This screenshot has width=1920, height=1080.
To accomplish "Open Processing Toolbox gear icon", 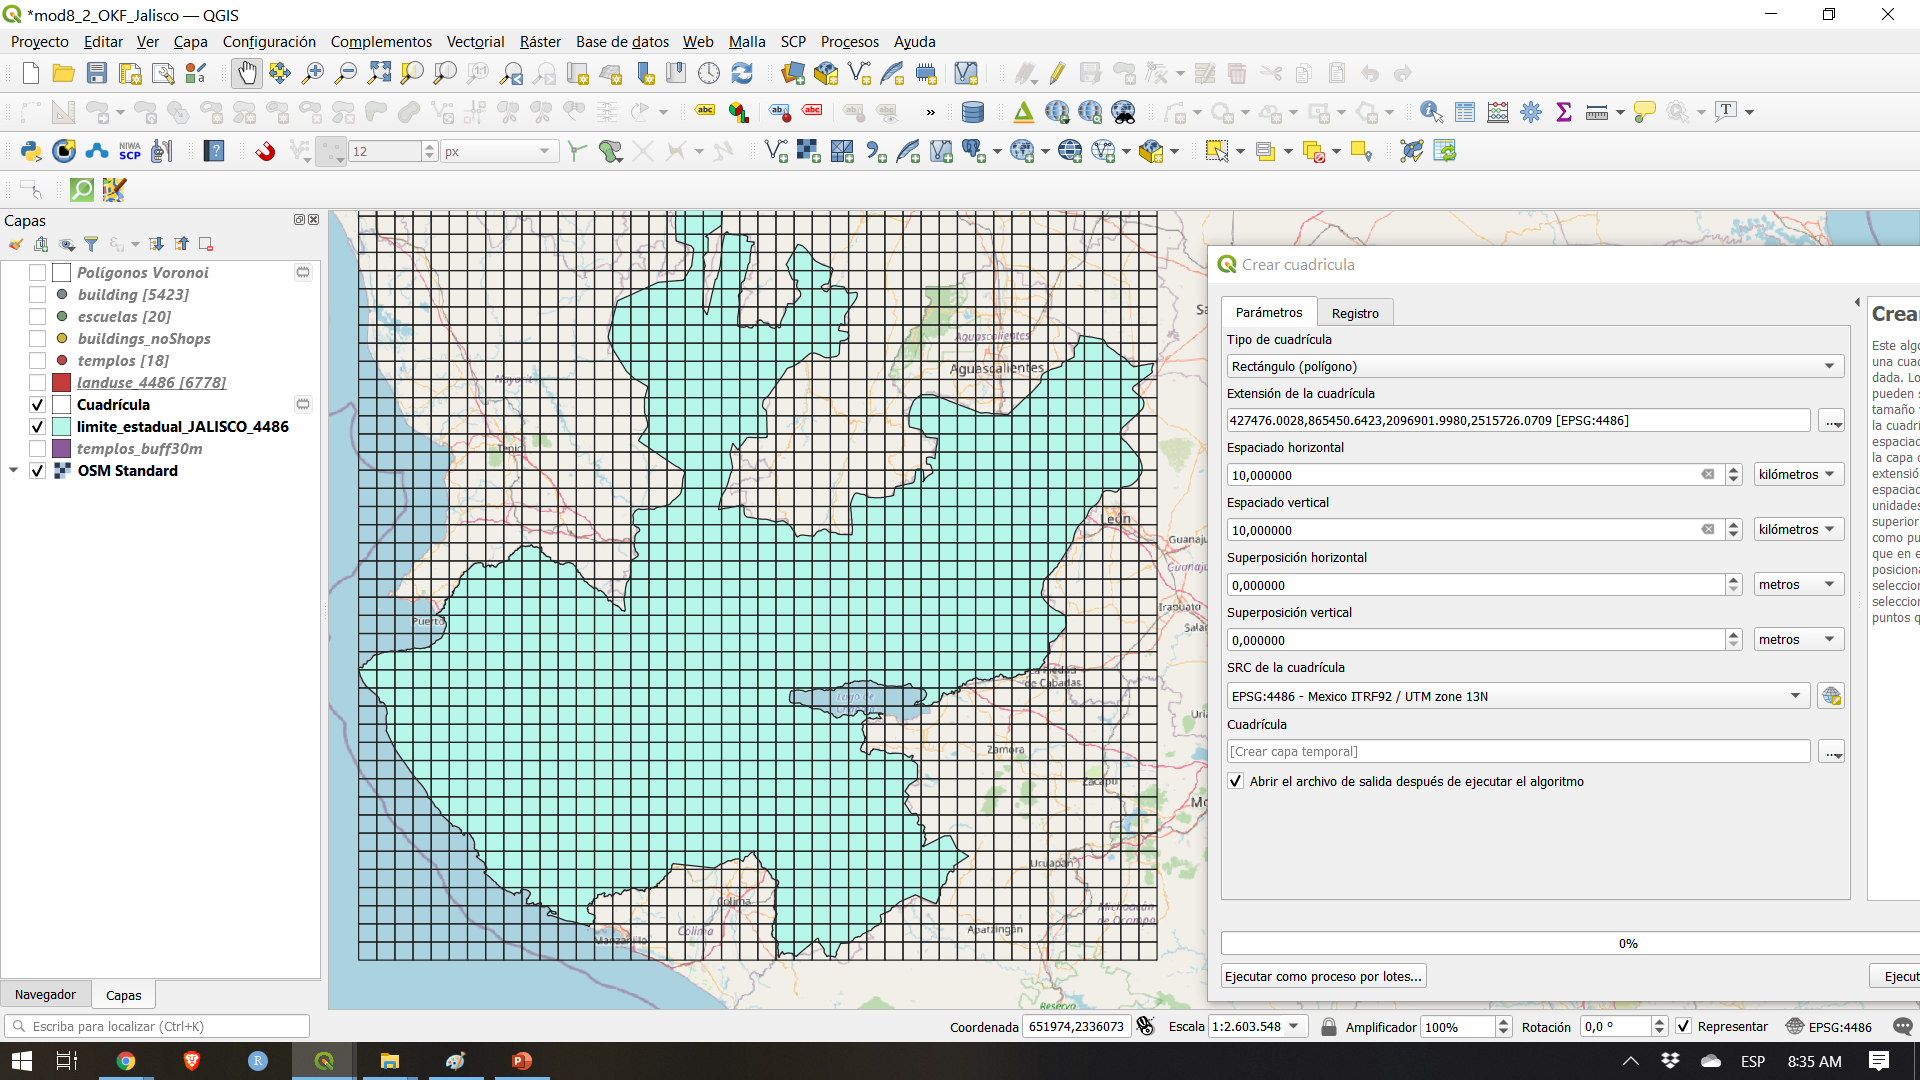I will (1531, 112).
